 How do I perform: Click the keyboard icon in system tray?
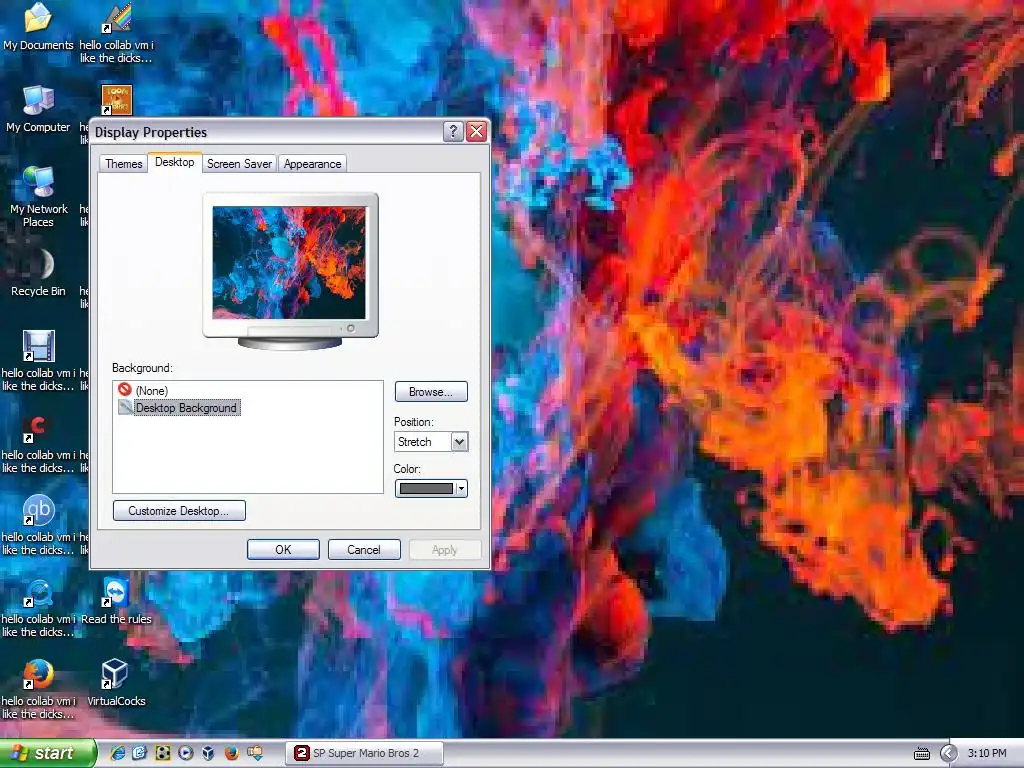click(921, 754)
